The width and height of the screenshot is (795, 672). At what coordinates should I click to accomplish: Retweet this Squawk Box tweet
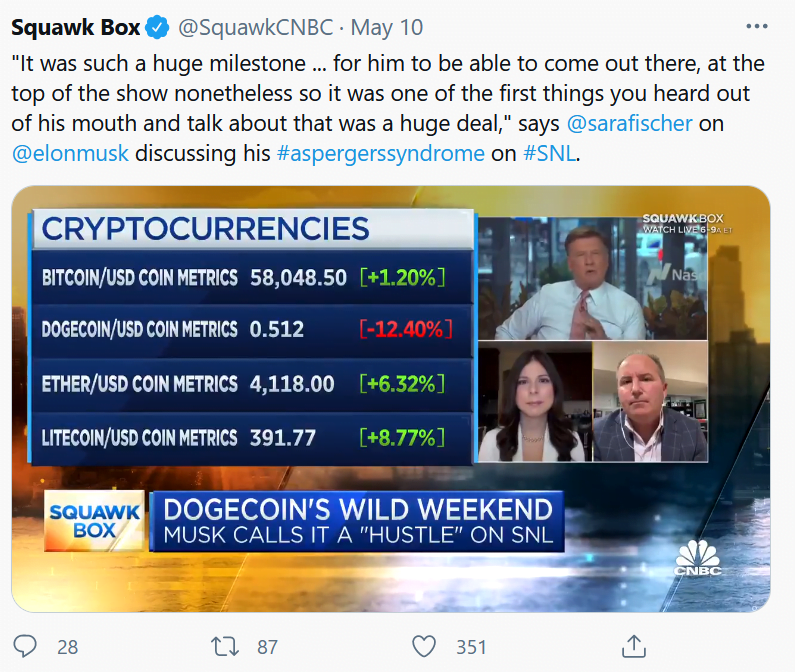pyautogui.click(x=227, y=646)
